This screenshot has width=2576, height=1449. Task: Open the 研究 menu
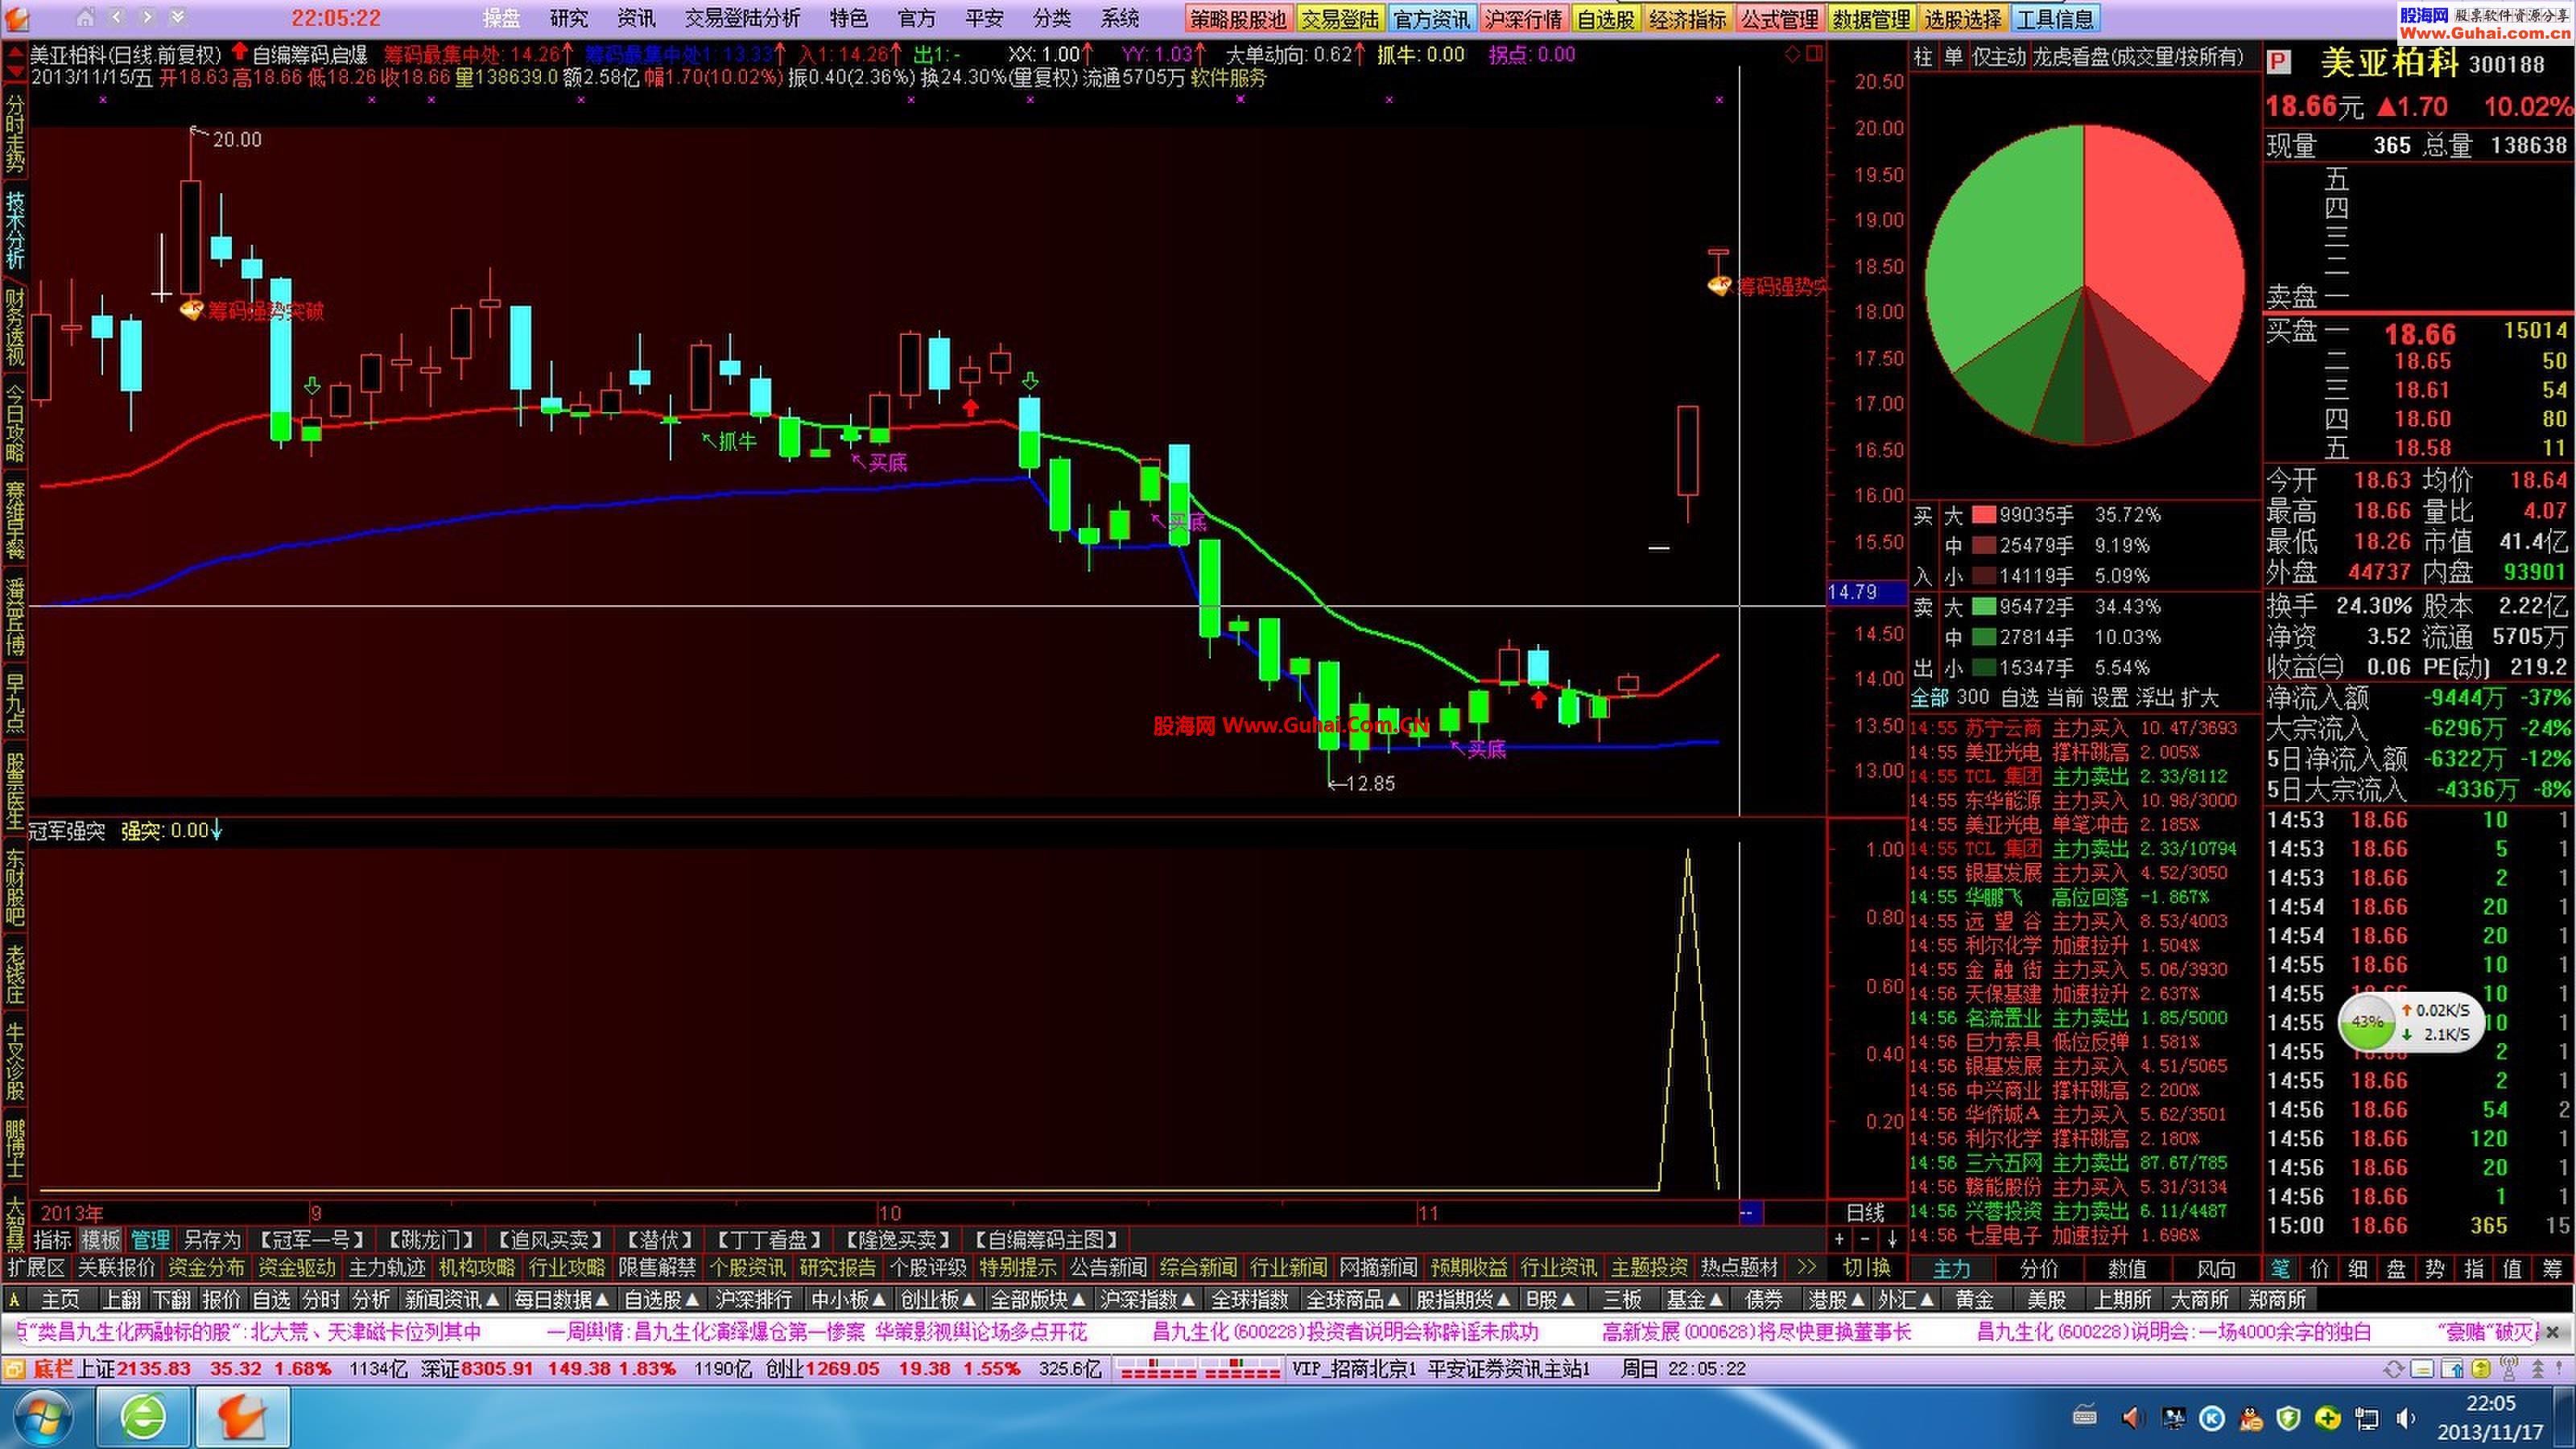point(569,18)
